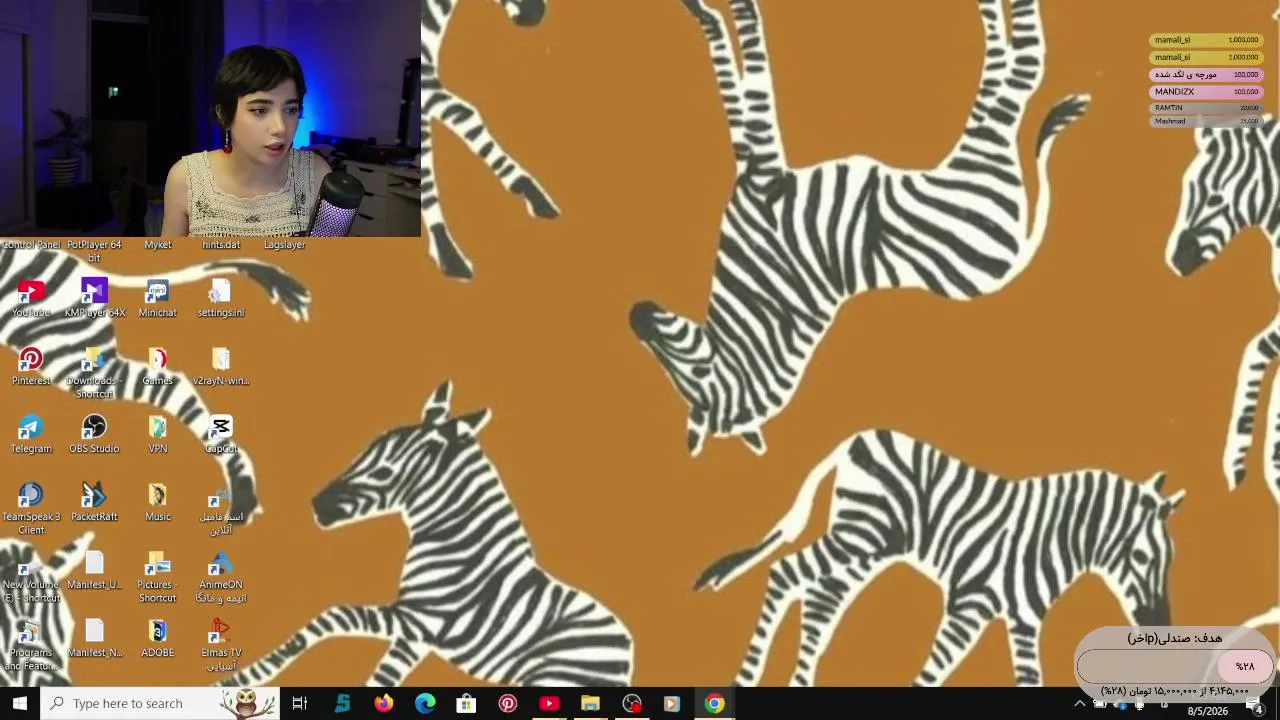Select the Games folder on desktop
Image resolution: width=1280 pixels, height=720 pixels.
point(157,367)
